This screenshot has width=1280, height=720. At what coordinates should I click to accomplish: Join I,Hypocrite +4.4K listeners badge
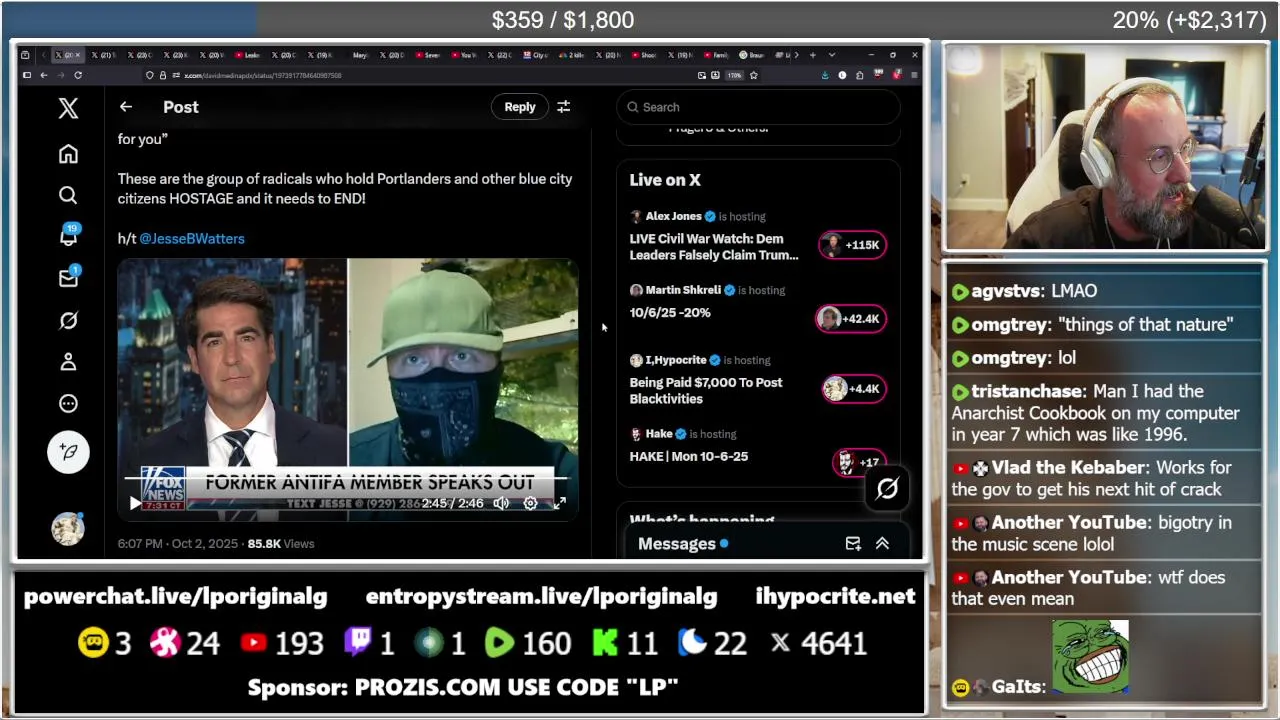click(853, 389)
